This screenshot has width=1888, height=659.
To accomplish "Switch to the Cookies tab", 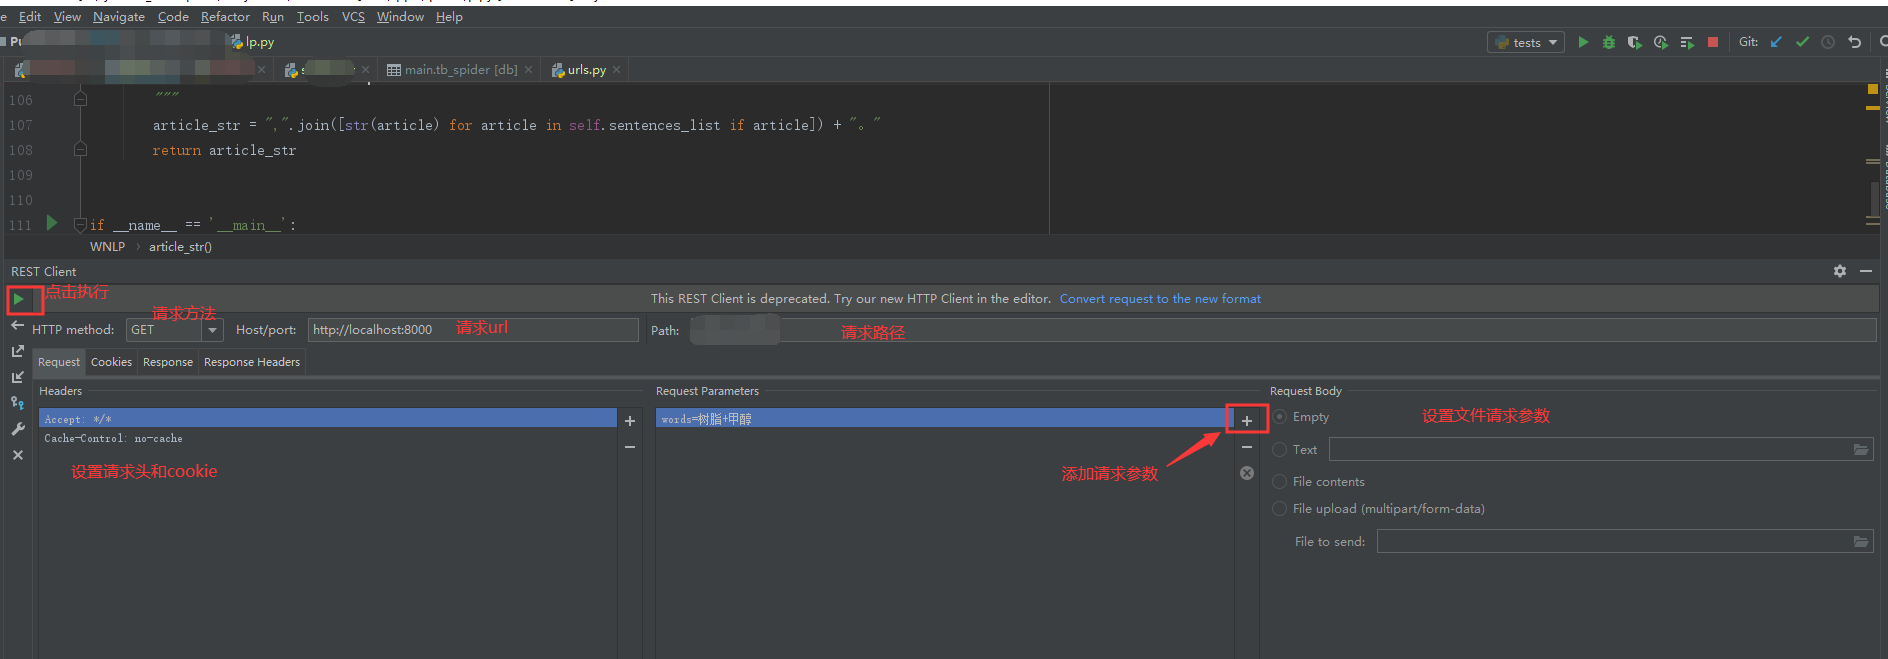I will (x=111, y=362).
